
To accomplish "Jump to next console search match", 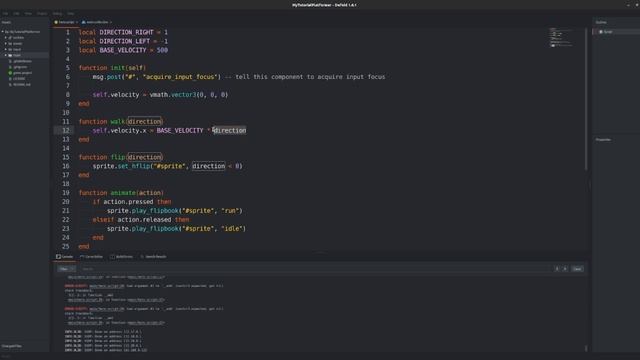I will point(565,269).
